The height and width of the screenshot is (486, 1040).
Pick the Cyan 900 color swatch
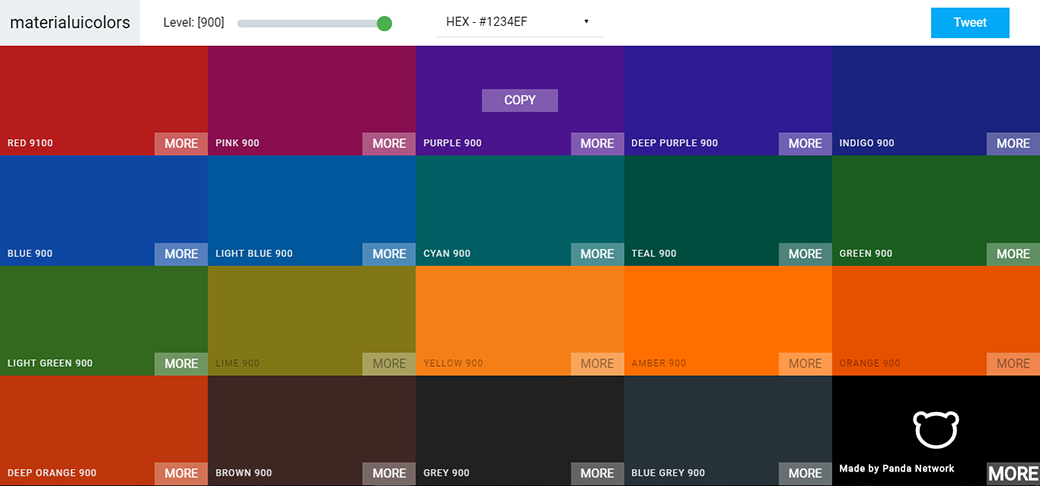[519, 205]
